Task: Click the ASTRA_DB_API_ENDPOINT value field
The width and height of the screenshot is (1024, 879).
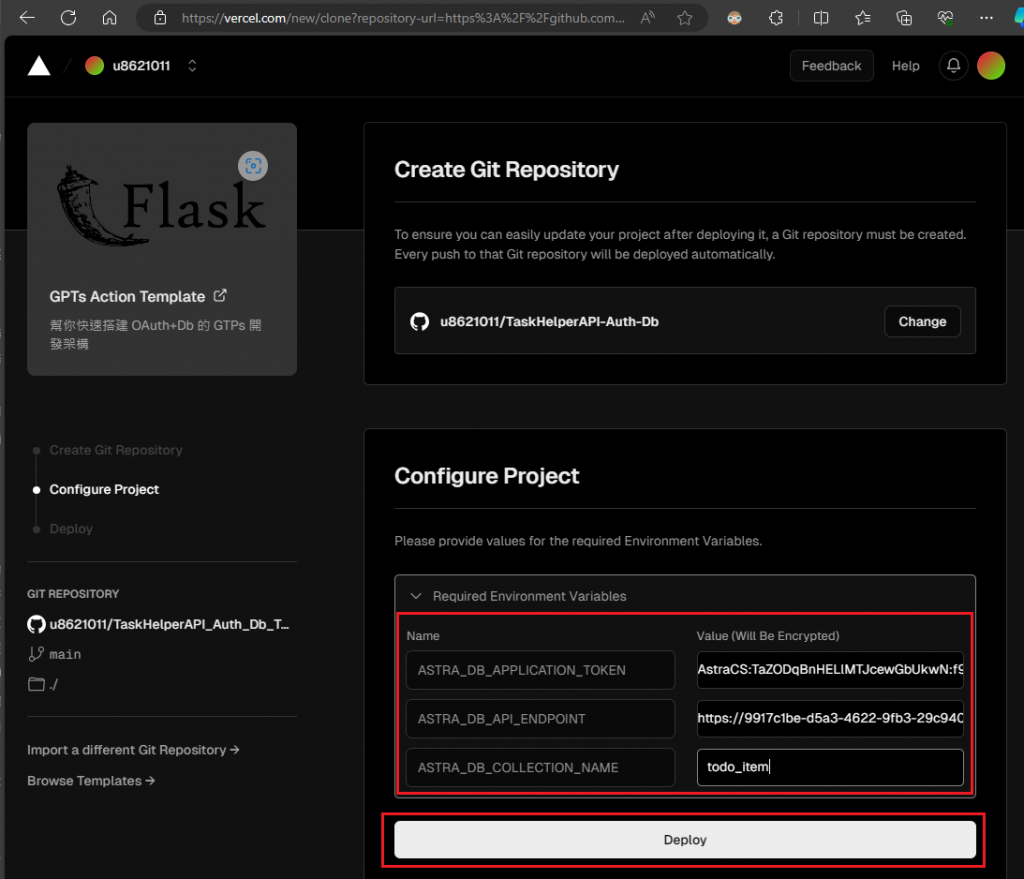Action: point(830,719)
